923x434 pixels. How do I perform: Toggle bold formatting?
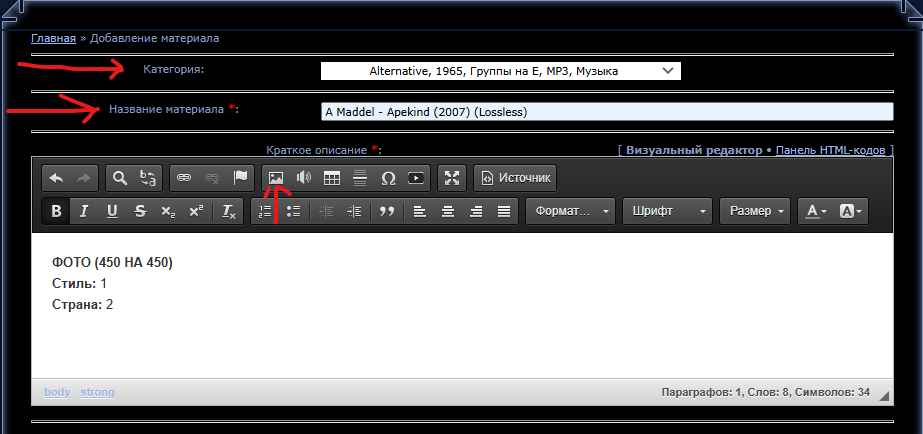(56, 211)
